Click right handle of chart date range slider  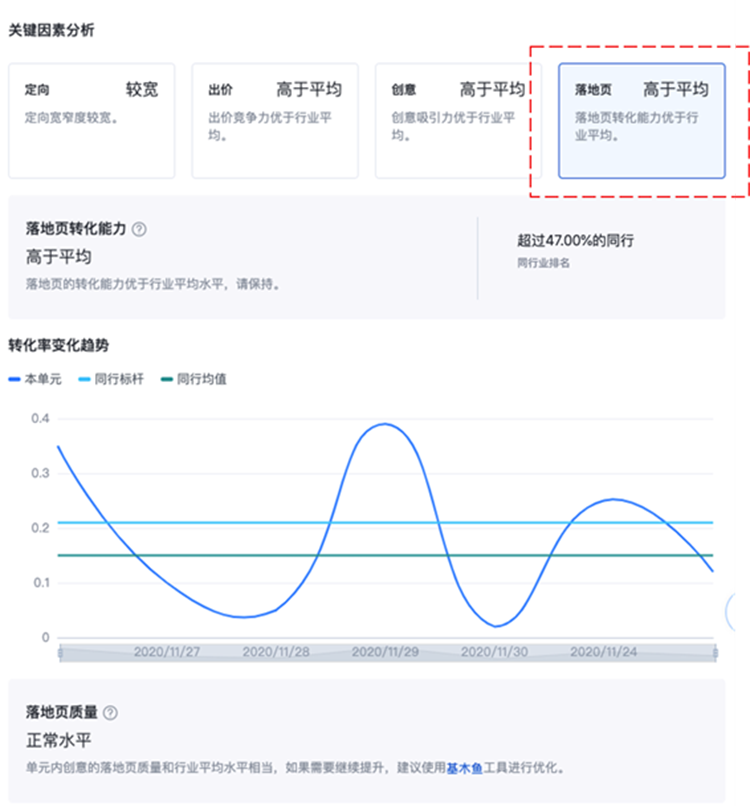pyautogui.click(x=714, y=652)
